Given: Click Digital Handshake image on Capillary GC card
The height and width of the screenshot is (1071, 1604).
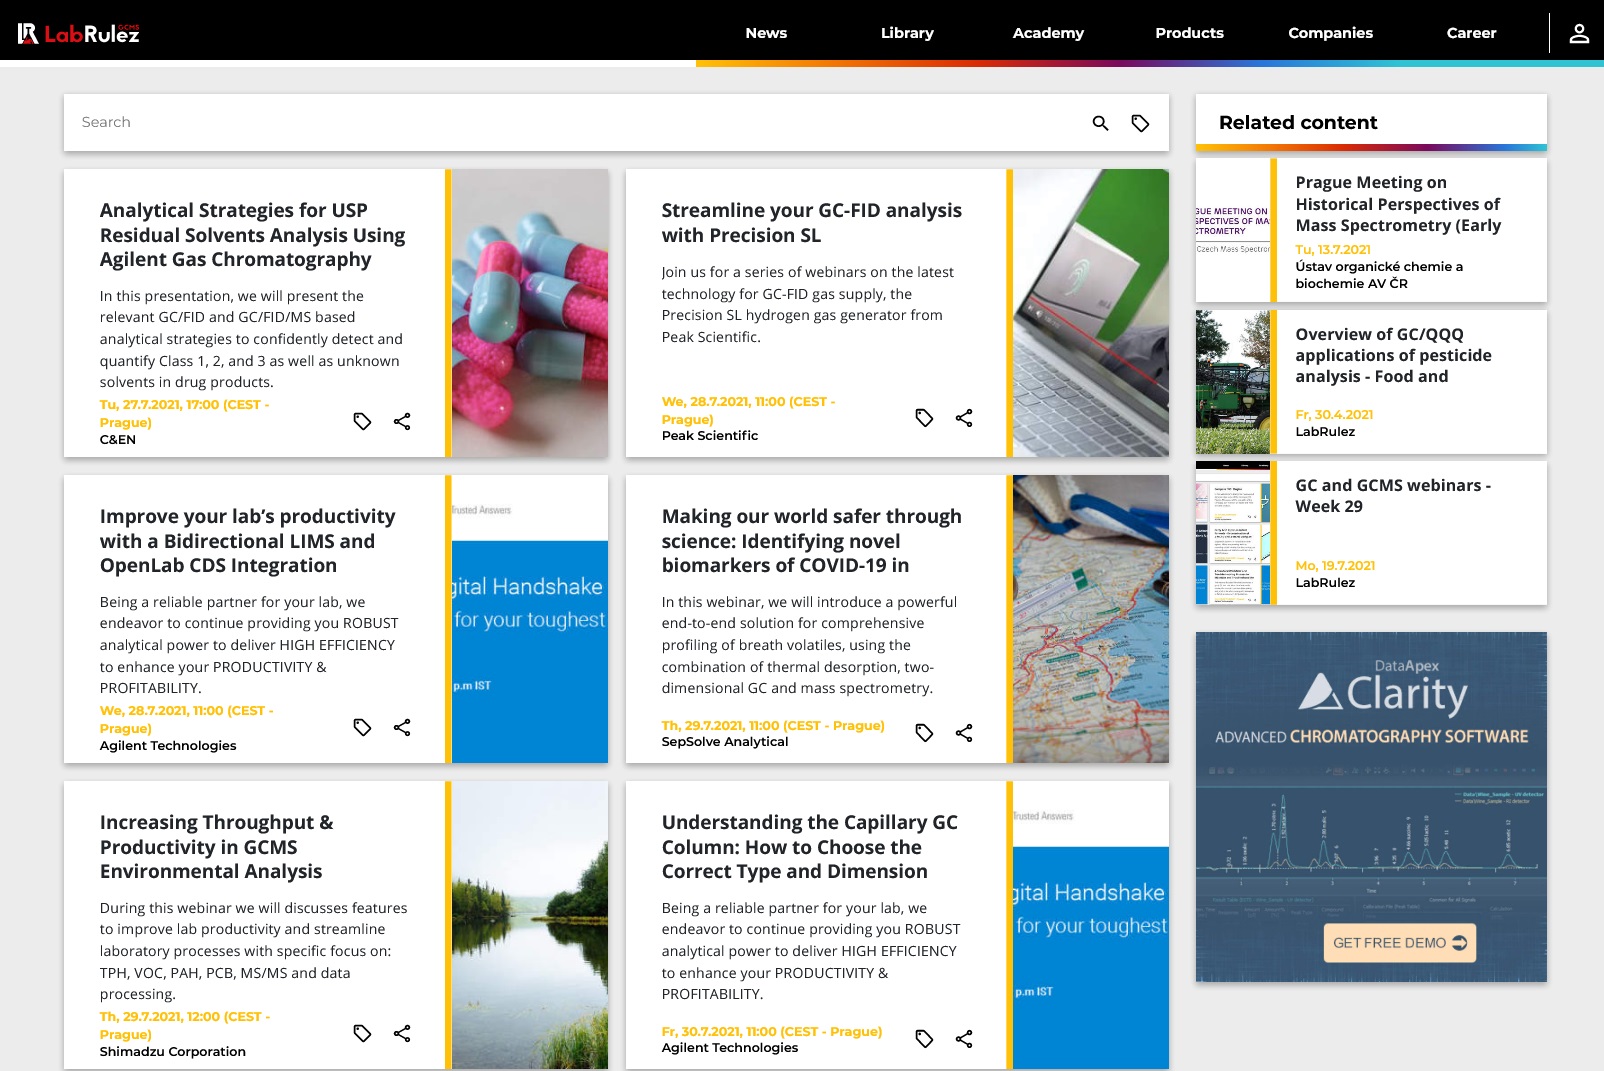Looking at the screenshot, I should point(1091,925).
